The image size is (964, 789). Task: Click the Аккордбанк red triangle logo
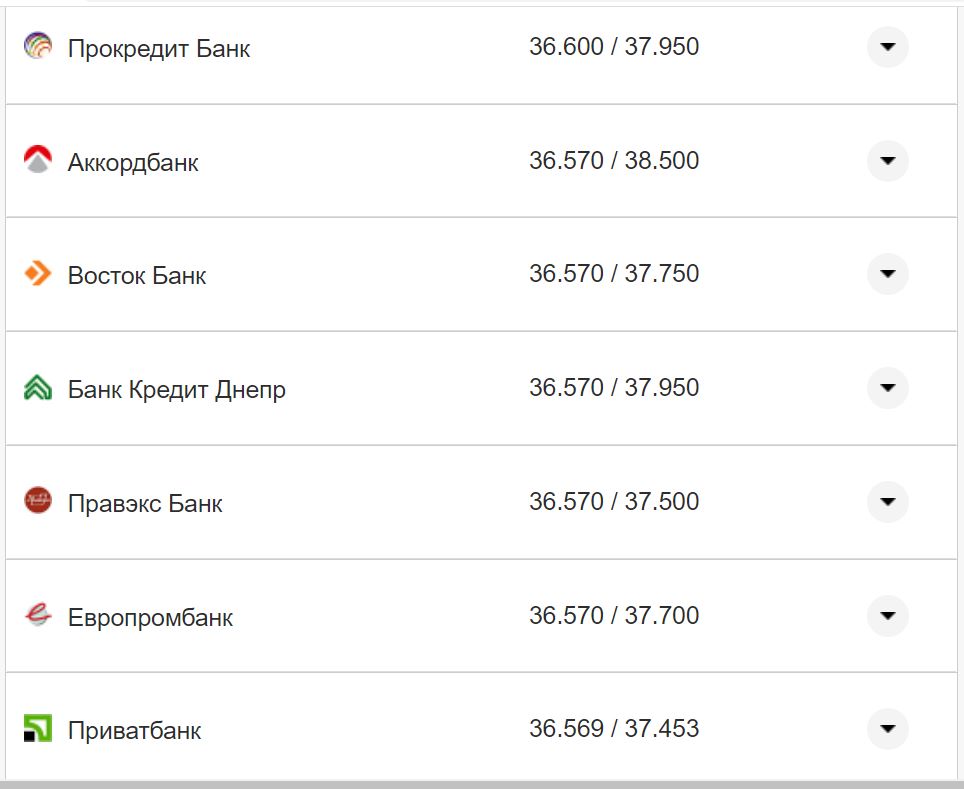37,160
